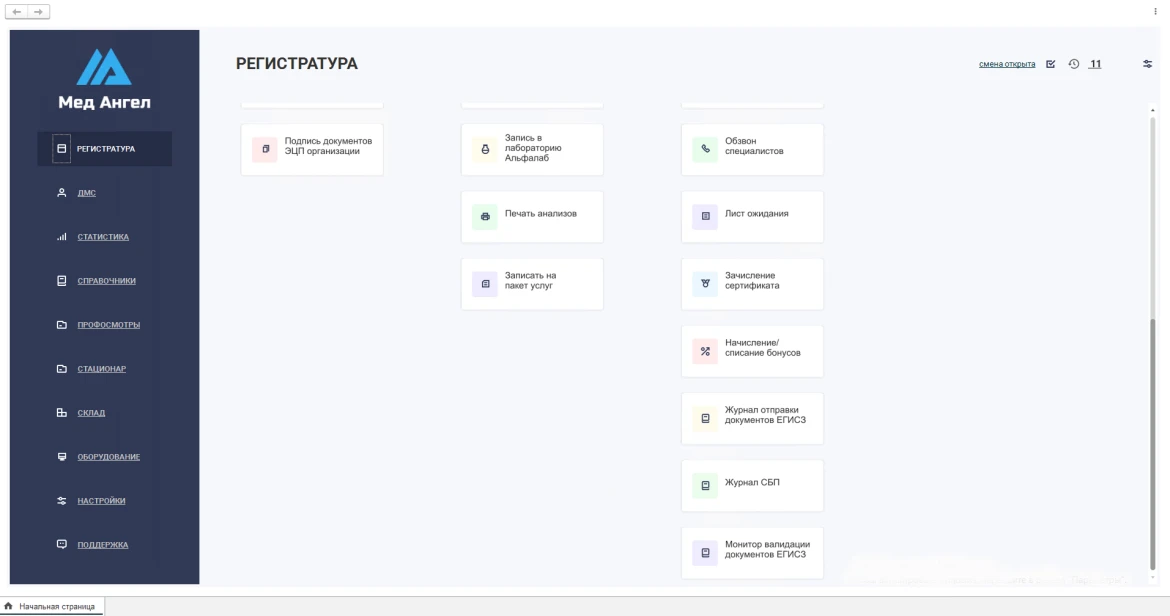Click the Статистика bar chart icon
1170x616 pixels.
click(62, 236)
